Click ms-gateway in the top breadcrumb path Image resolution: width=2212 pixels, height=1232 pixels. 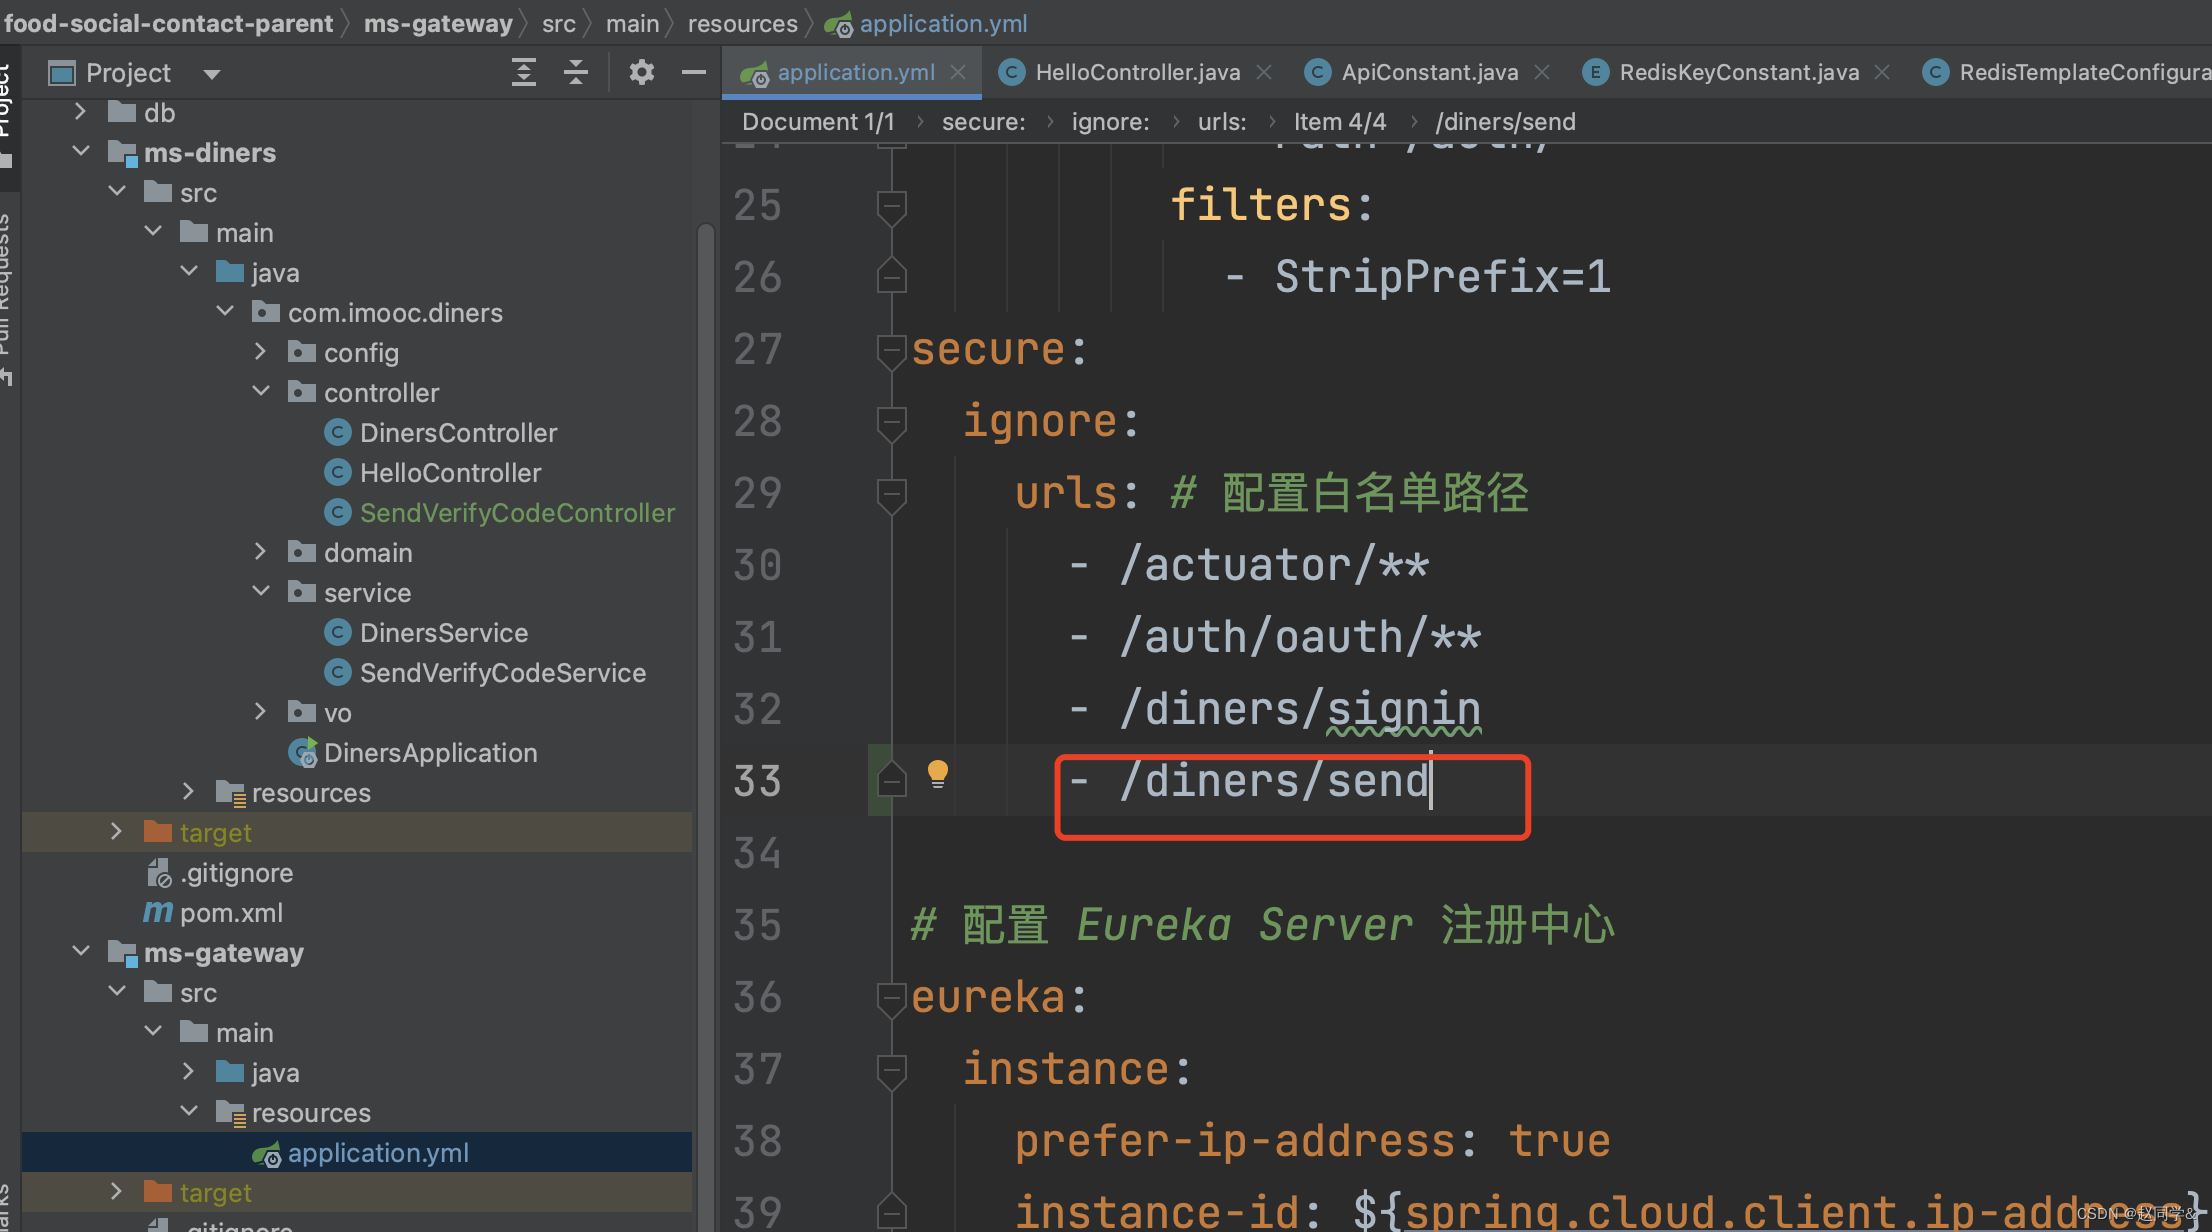coord(438,23)
